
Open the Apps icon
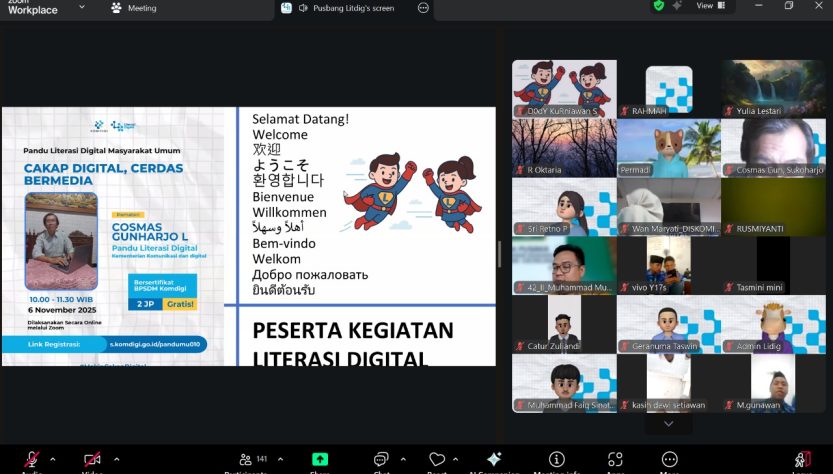click(x=615, y=459)
